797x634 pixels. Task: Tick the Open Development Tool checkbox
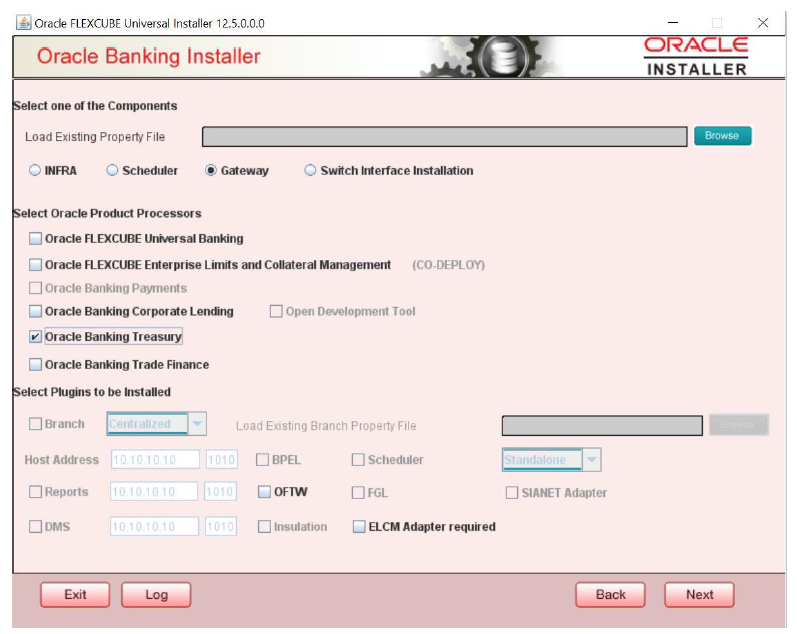275,311
